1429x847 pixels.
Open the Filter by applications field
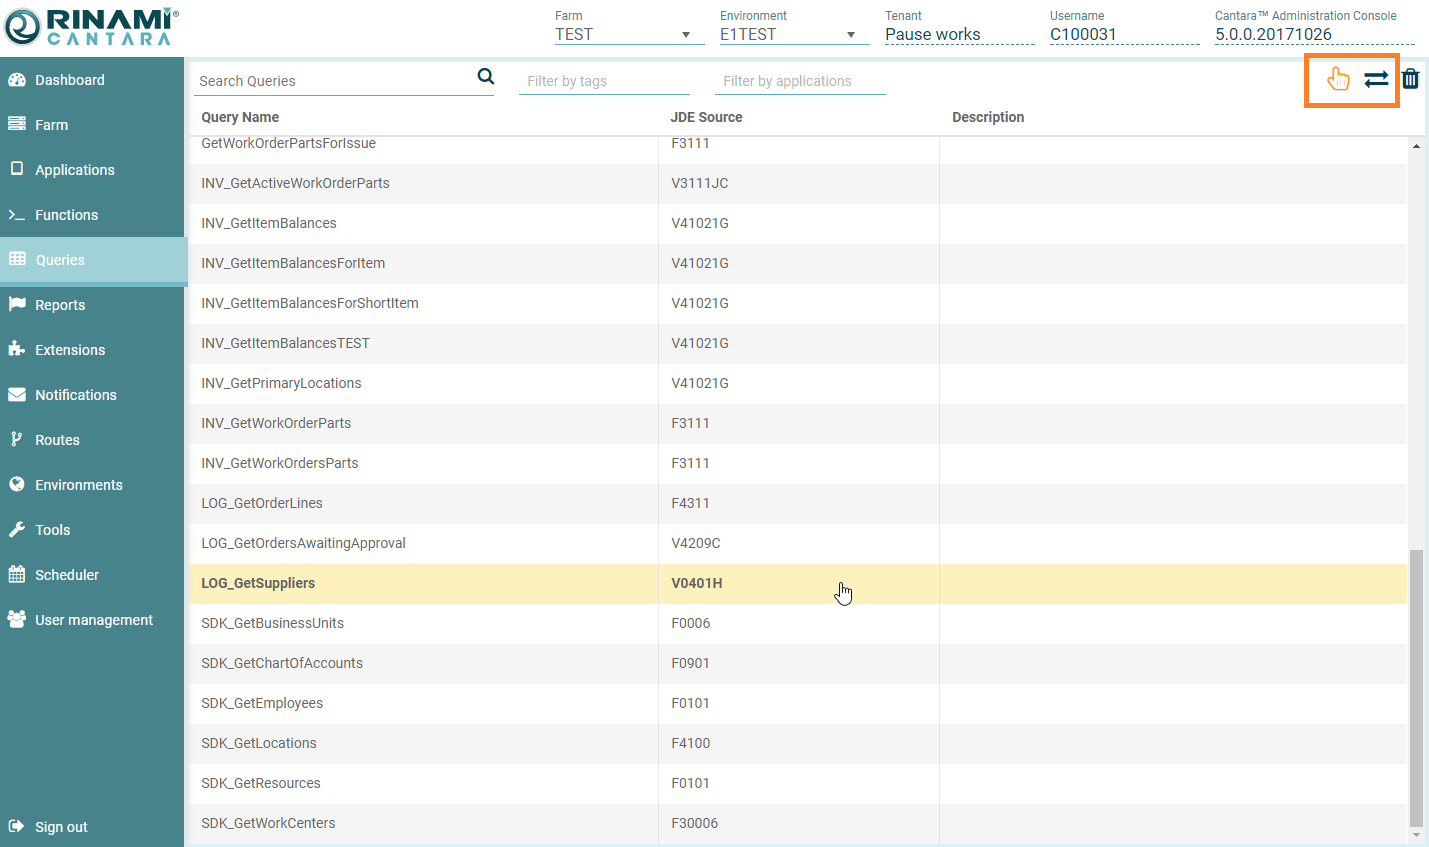(800, 81)
